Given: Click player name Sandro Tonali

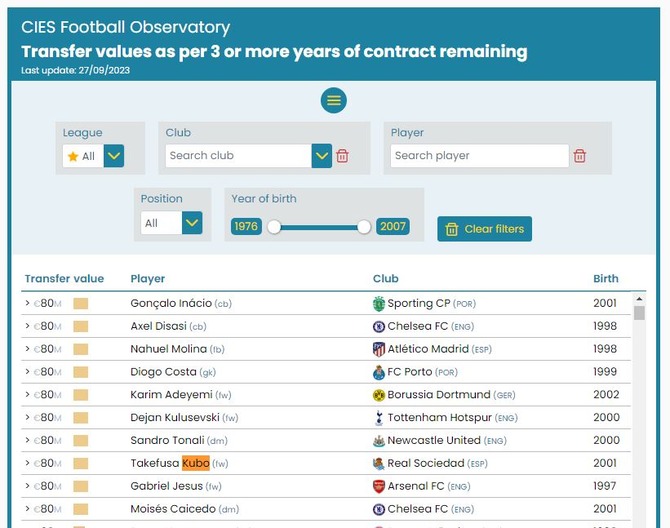Looking at the screenshot, I should point(167,440).
